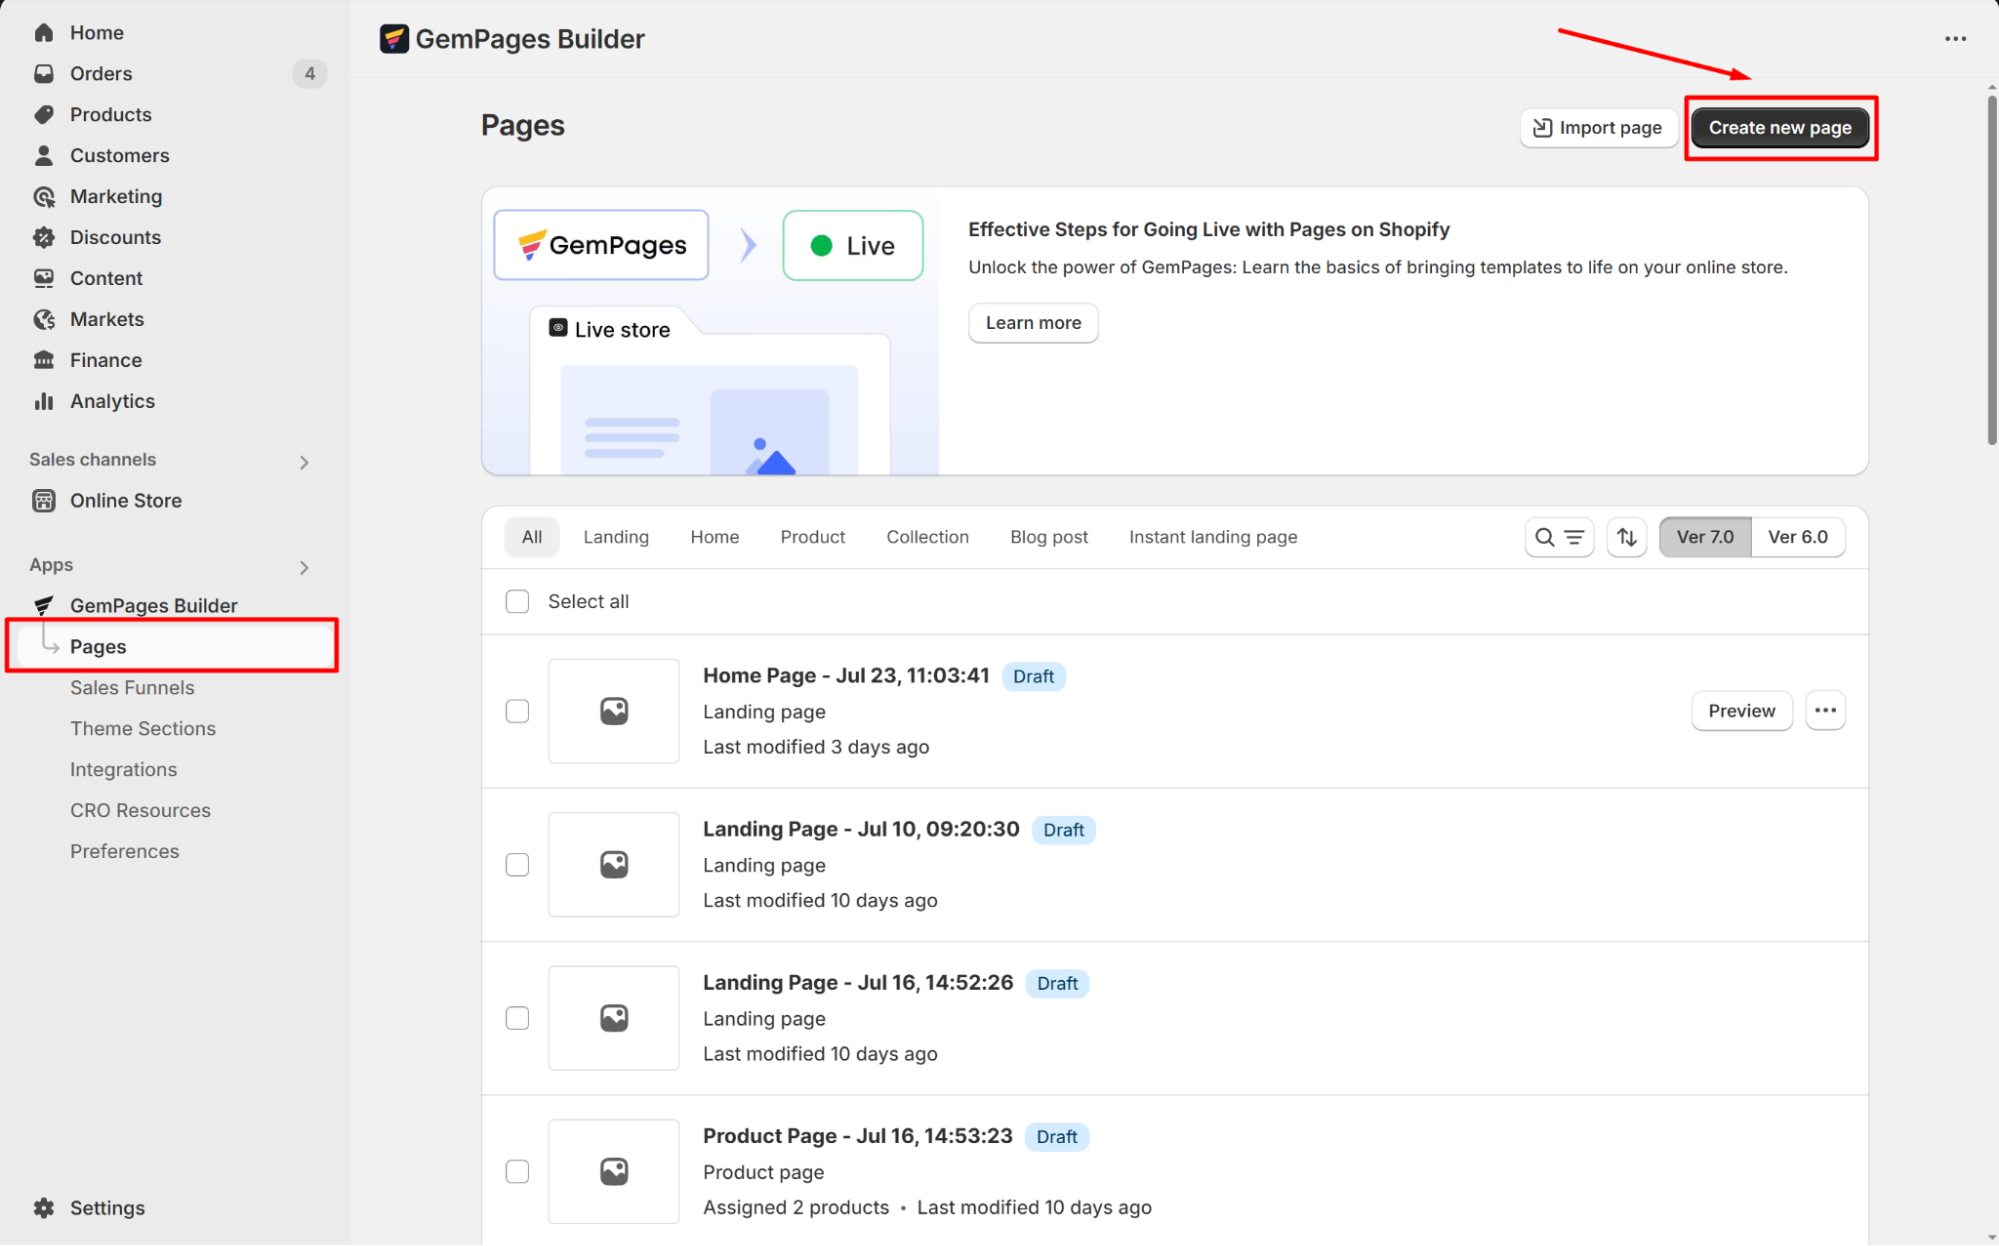Click the Analytics bar chart icon

44,401
